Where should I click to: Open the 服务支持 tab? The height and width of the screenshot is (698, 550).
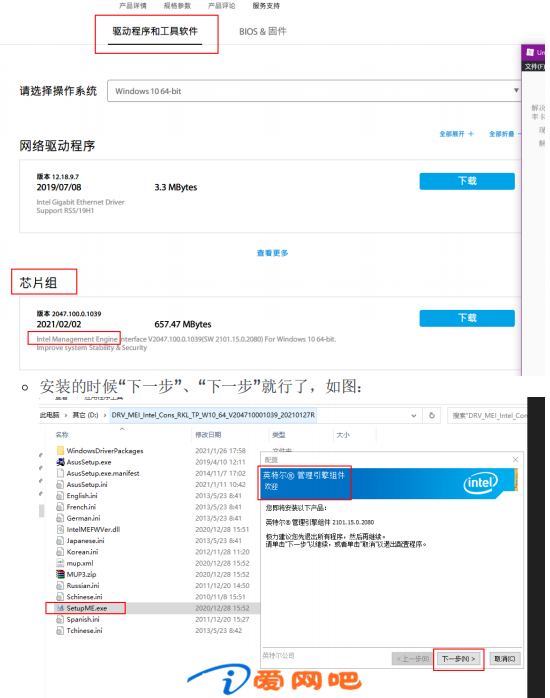click(266, 6)
